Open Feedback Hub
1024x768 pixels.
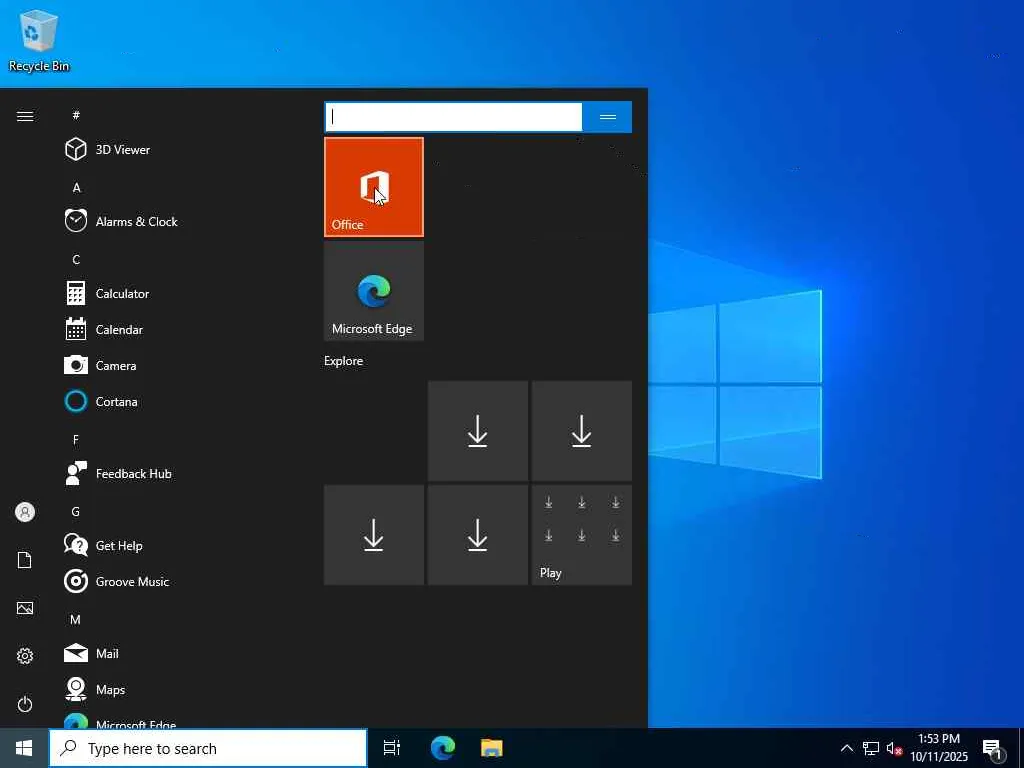[118, 473]
